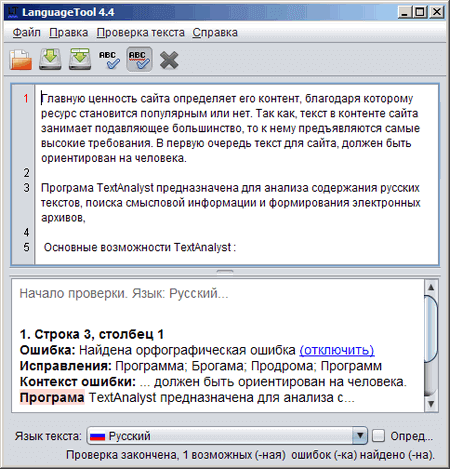Click the results scrollbar up arrow
Viewport: 450px width, 469px height.
[431, 287]
